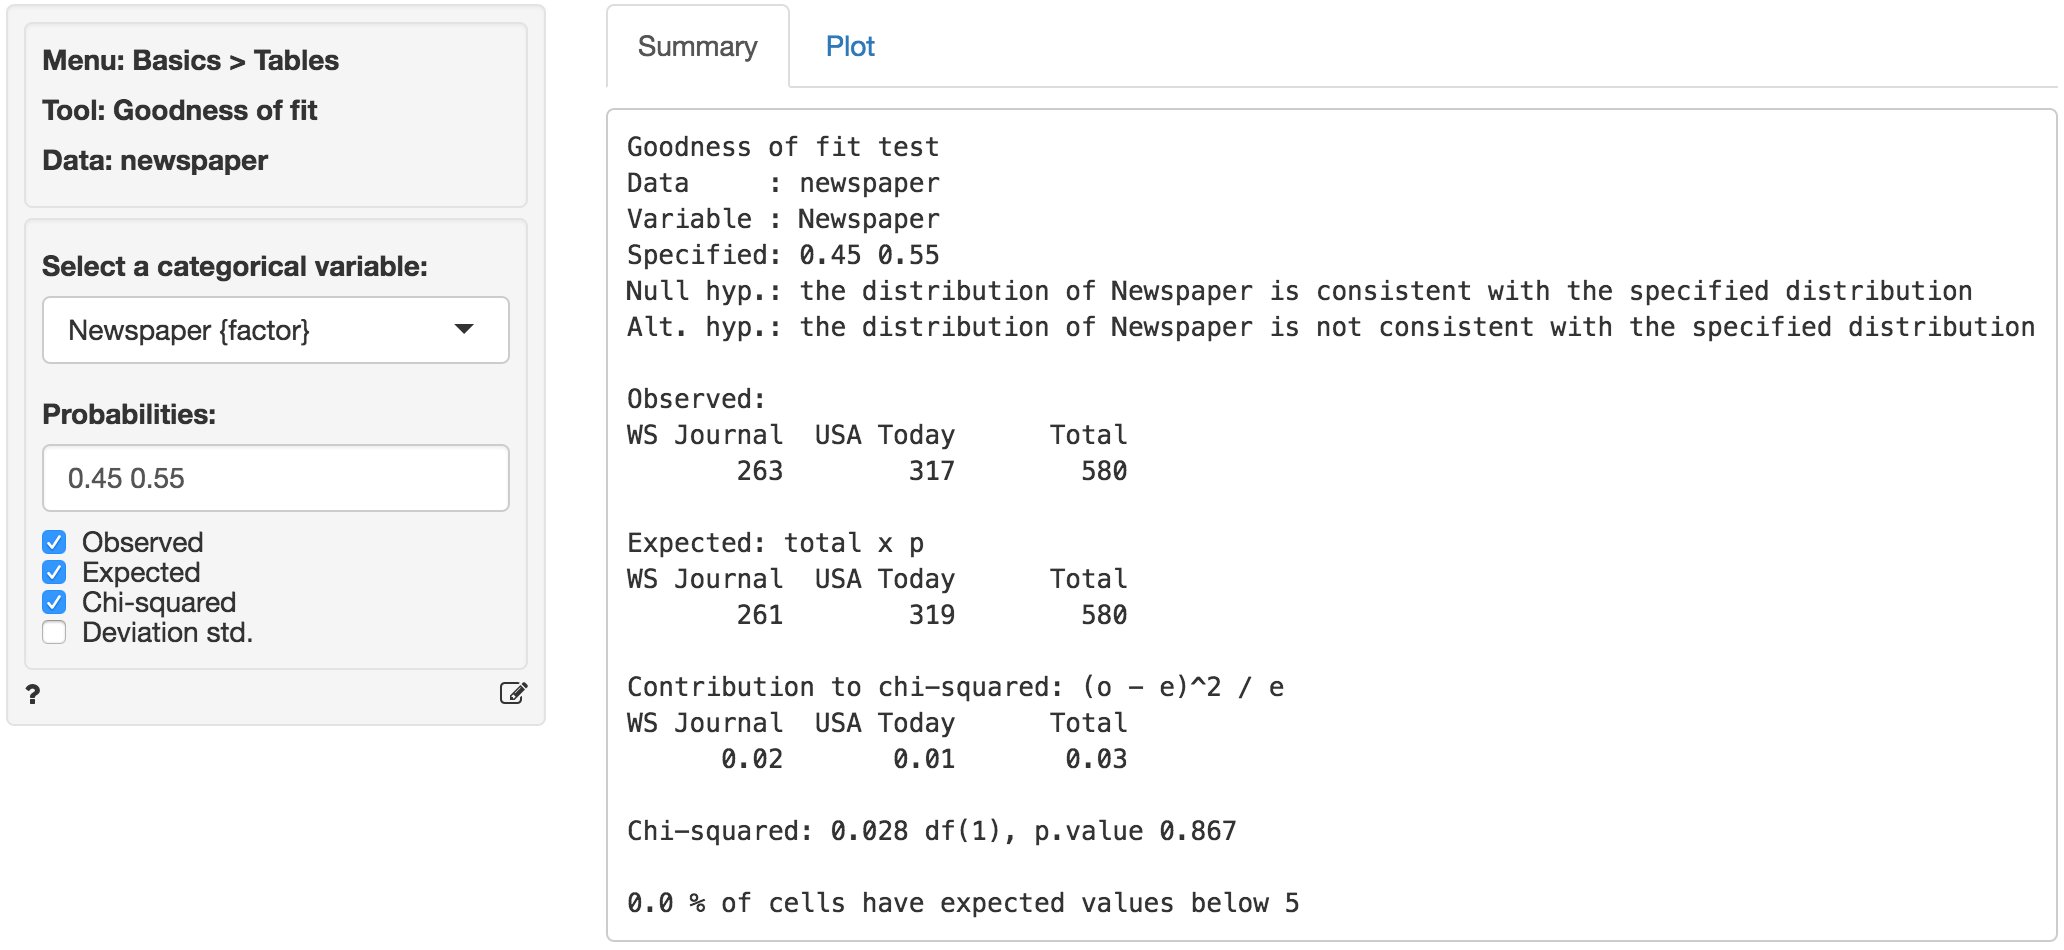Click the Chi-squared p.value result line
This screenshot has width=2064, height=950.
pyautogui.click(x=930, y=831)
